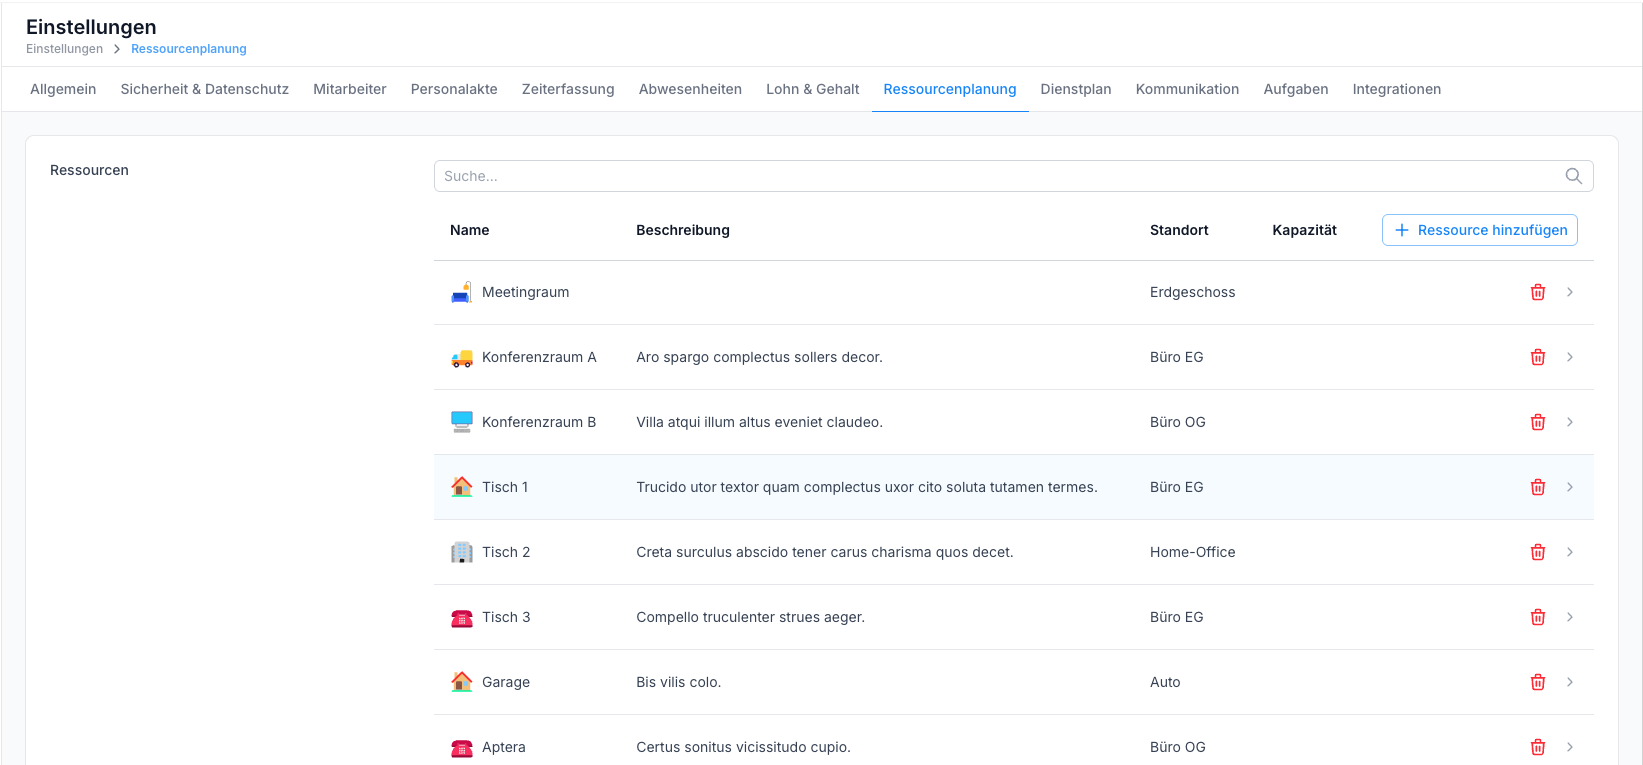Viewport: 1643px width, 765px height.
Task: Switch to the Integrationen tab
Action: tap(1397, 89)
